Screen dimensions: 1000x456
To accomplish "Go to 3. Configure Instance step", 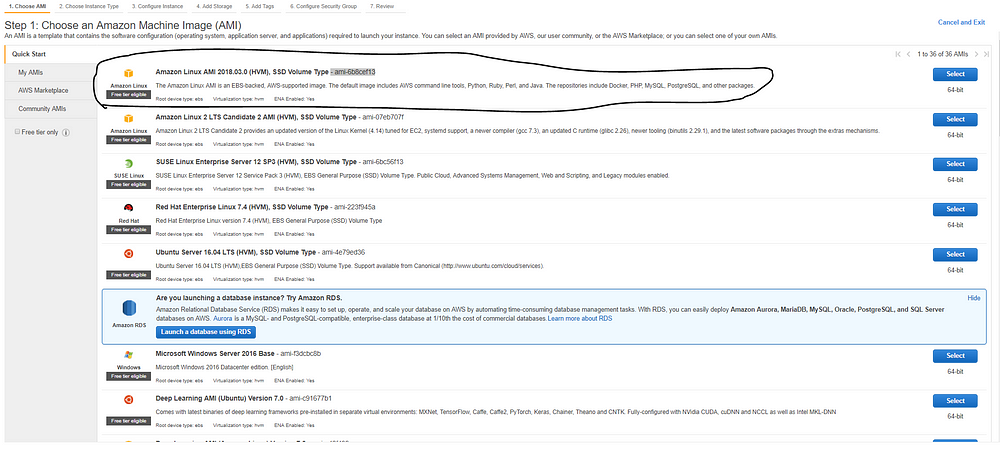I will pyautogui.click(x=158, y=6).
